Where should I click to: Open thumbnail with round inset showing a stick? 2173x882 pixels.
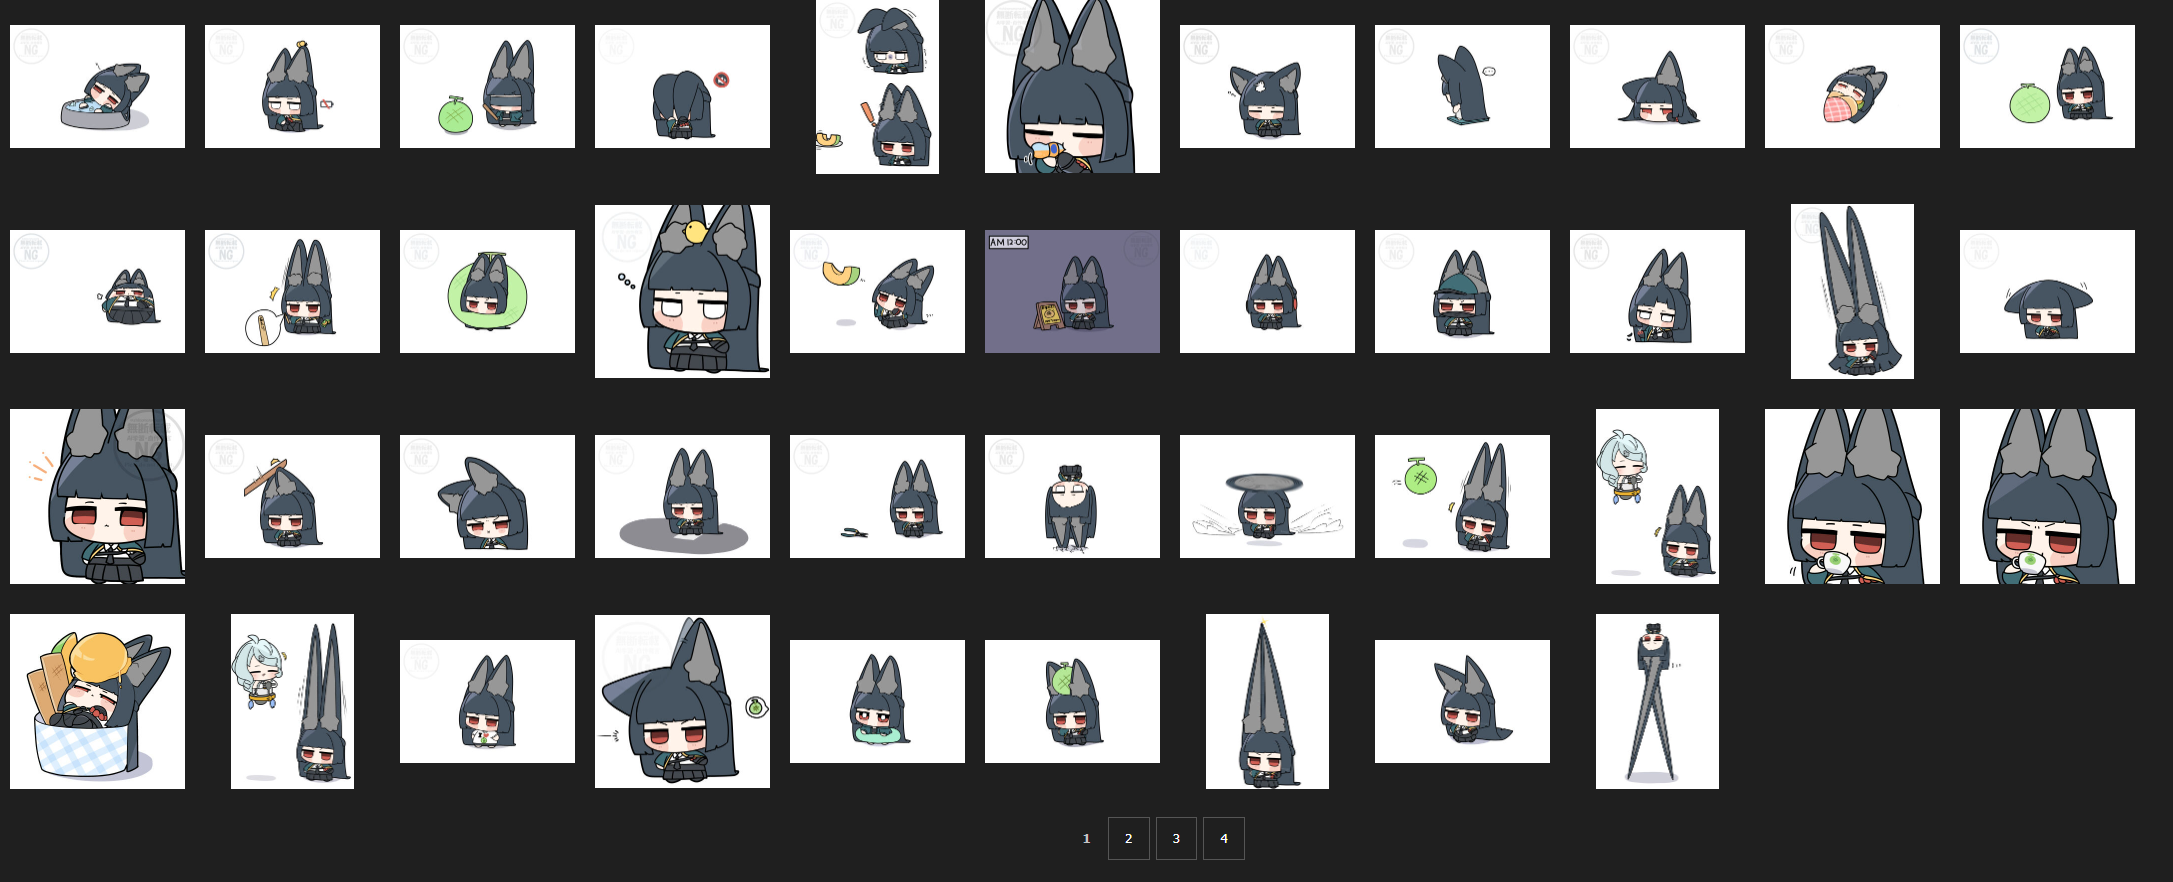292,291
